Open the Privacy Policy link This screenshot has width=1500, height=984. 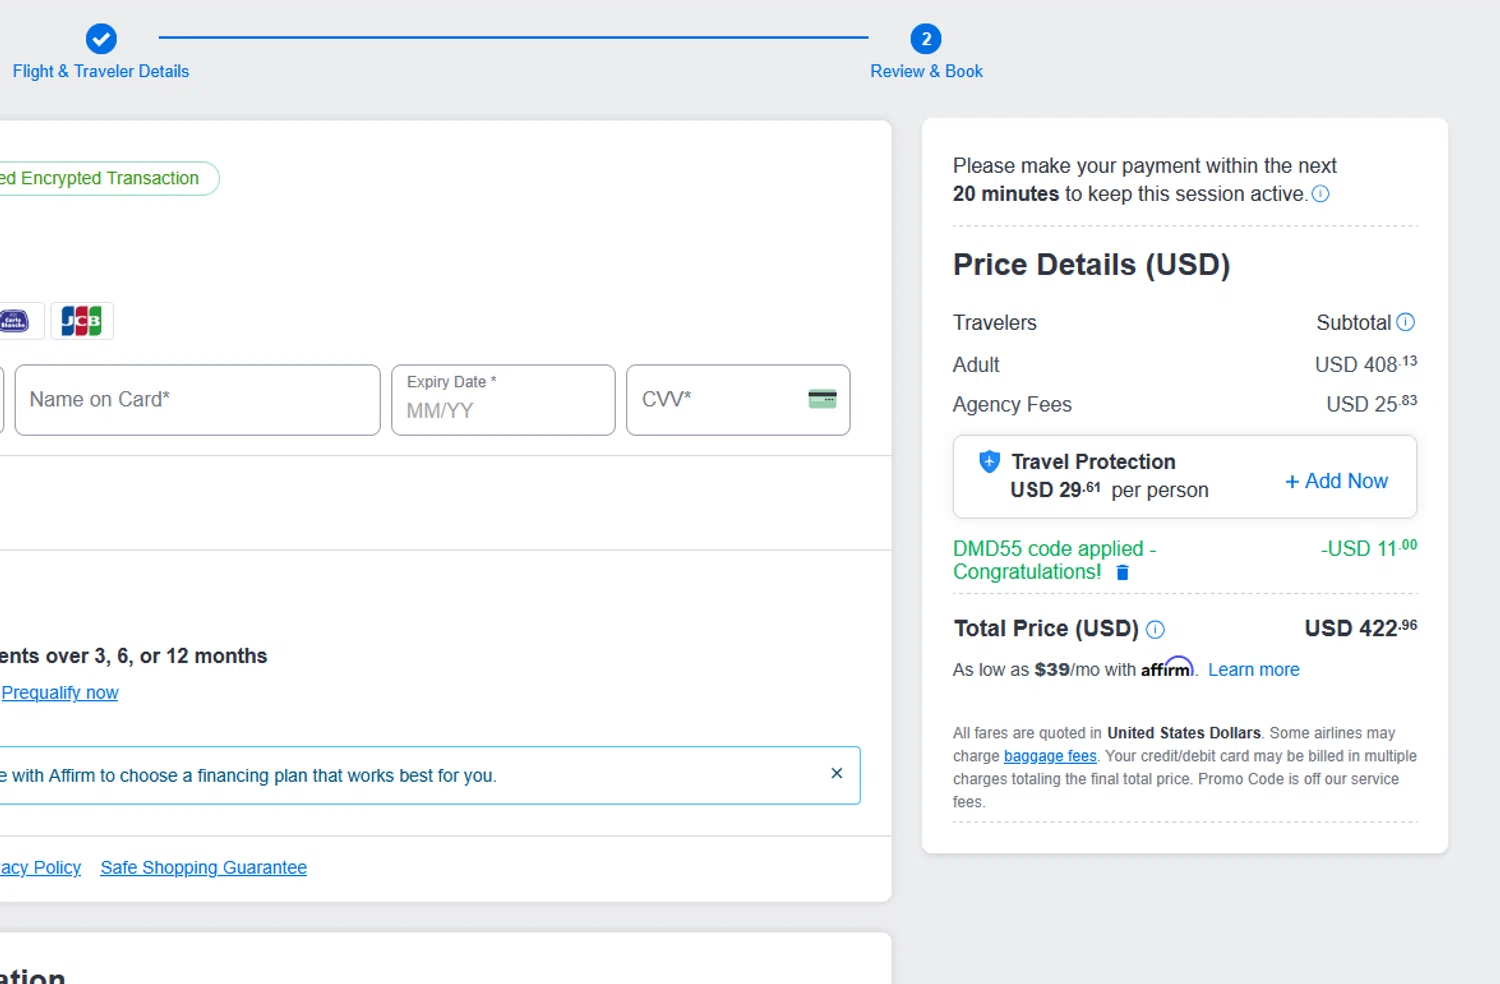pos(40,868)
